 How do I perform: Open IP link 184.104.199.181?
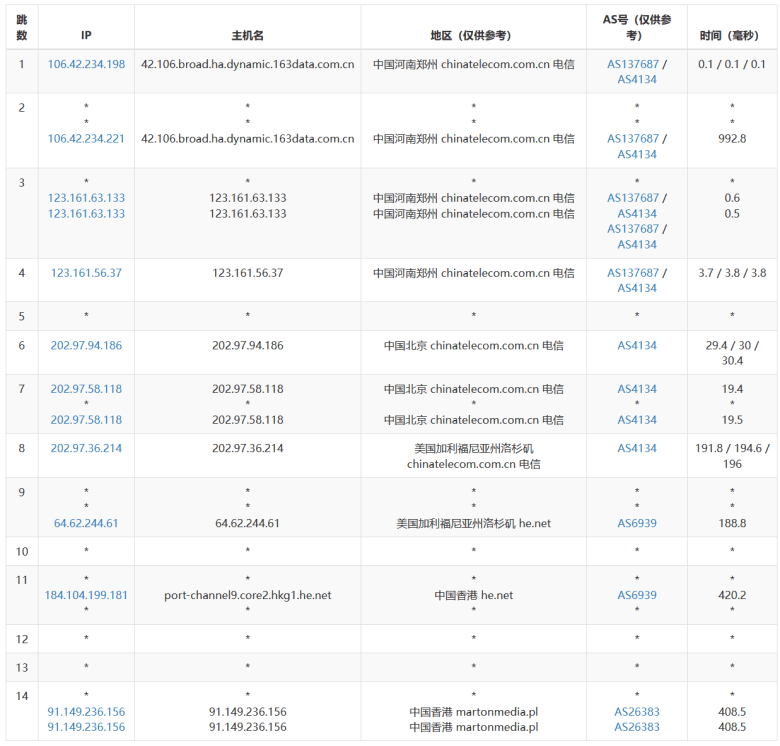point(86,595)
